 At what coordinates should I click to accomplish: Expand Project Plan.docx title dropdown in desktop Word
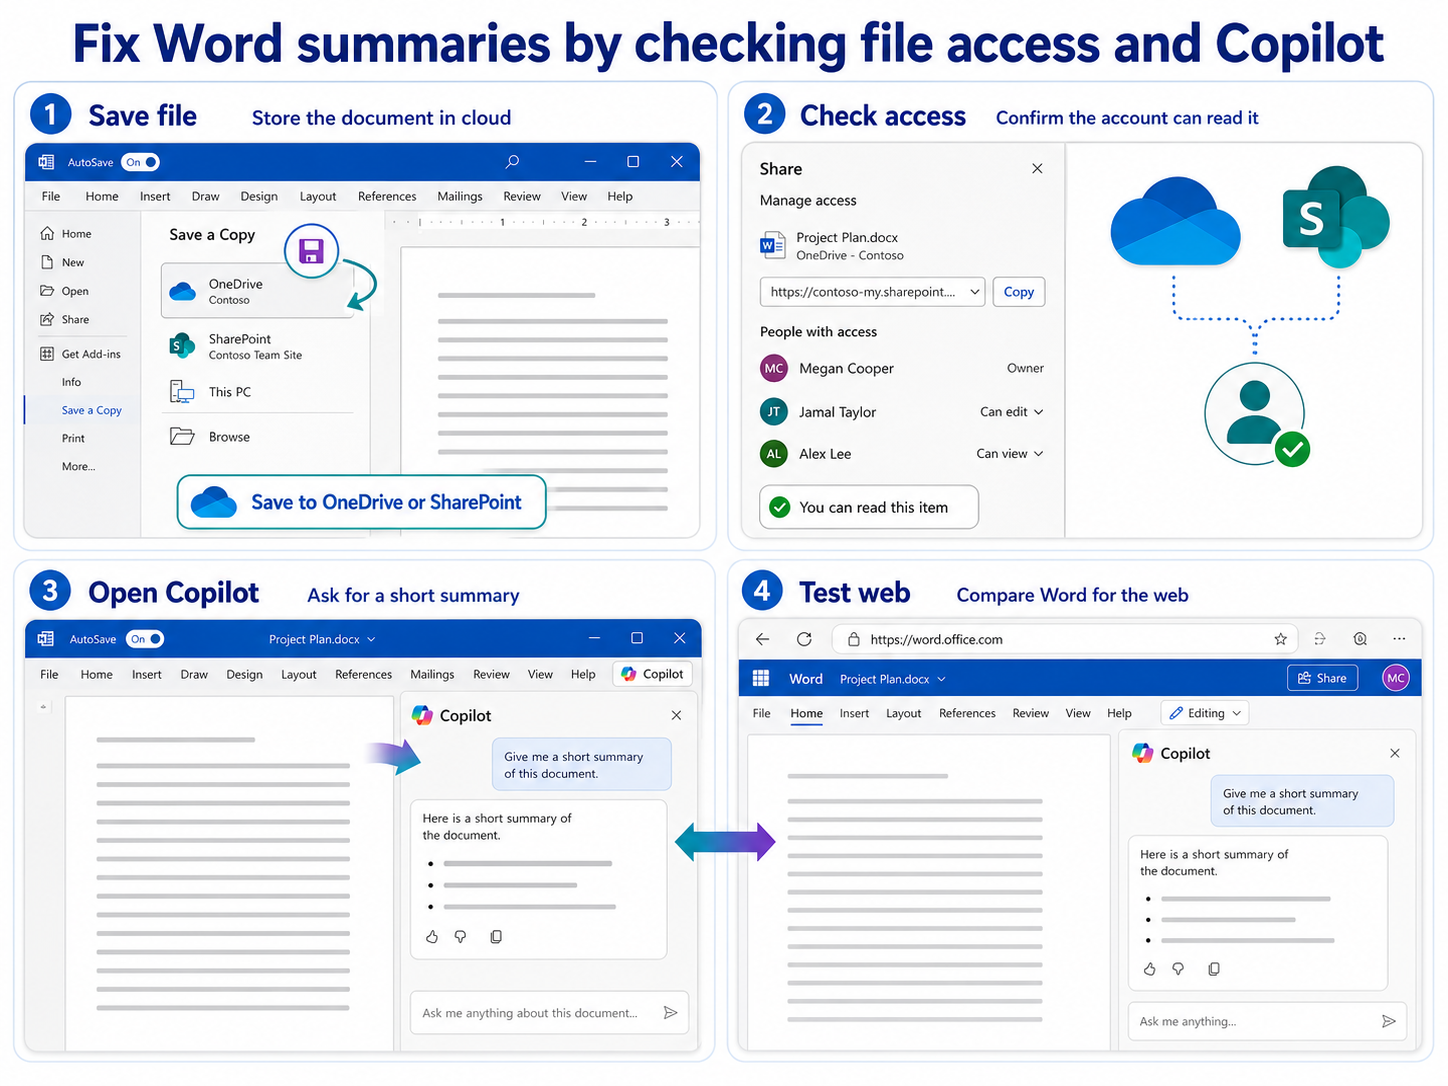[371, 639]
